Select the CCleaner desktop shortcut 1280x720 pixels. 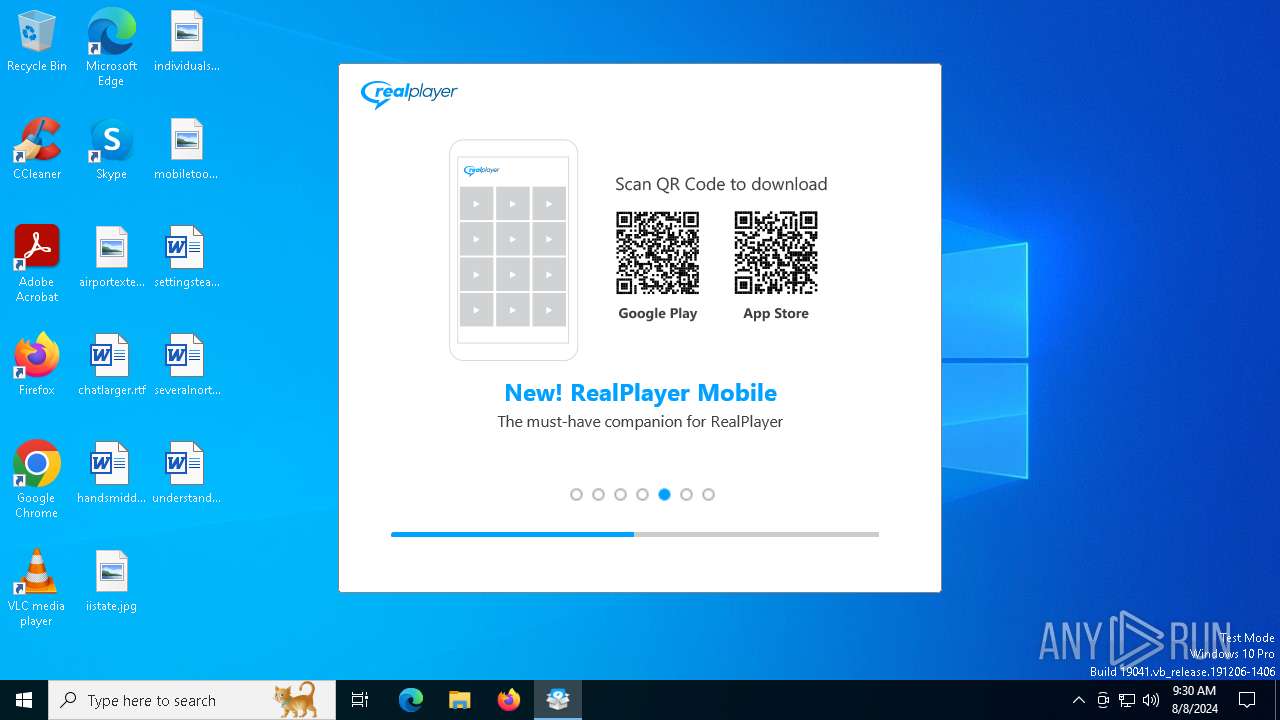tap(37, 149)
